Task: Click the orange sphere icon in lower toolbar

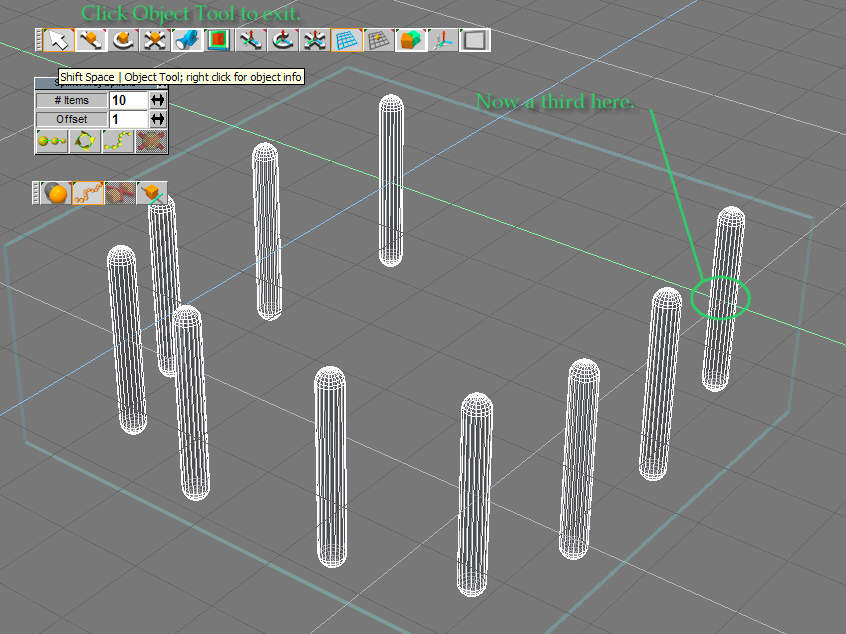Action: tap(57, 193)
